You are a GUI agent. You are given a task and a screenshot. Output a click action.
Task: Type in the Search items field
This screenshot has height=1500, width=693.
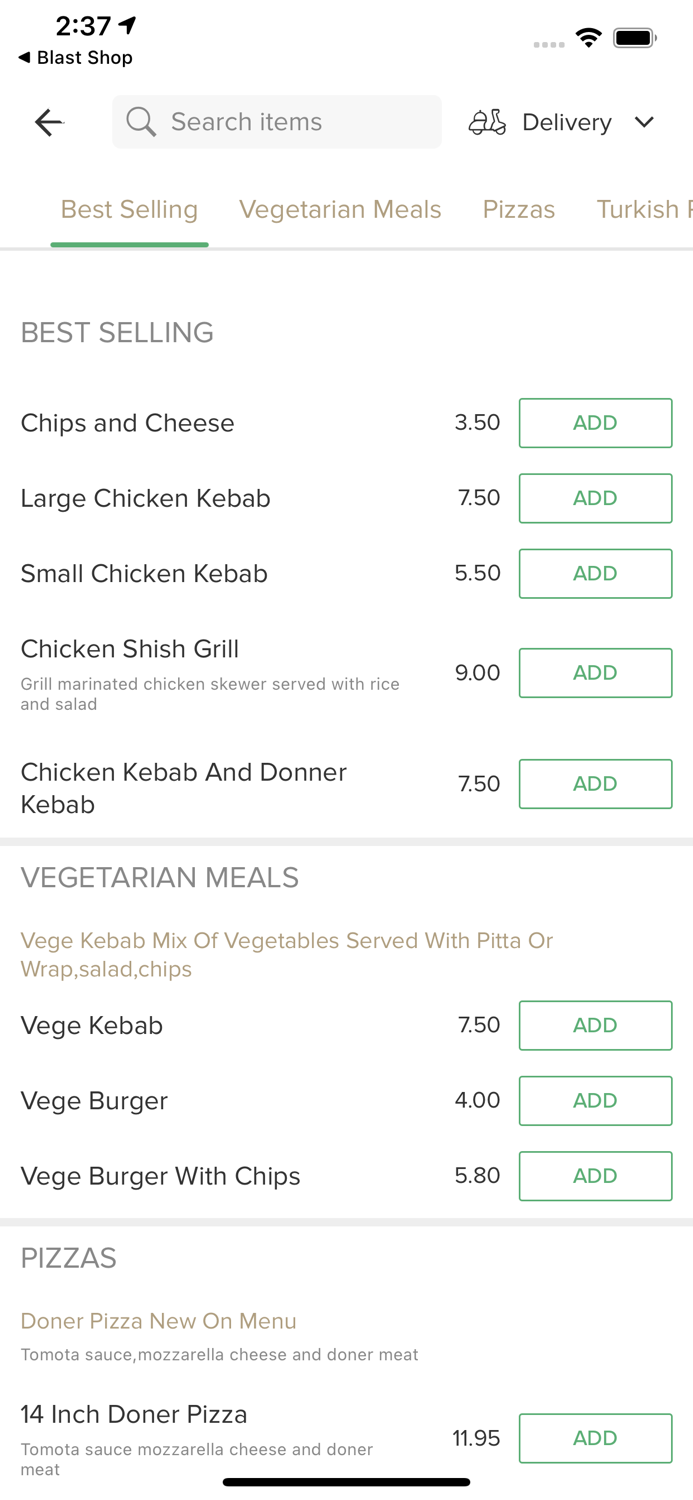tap(300, 122)
